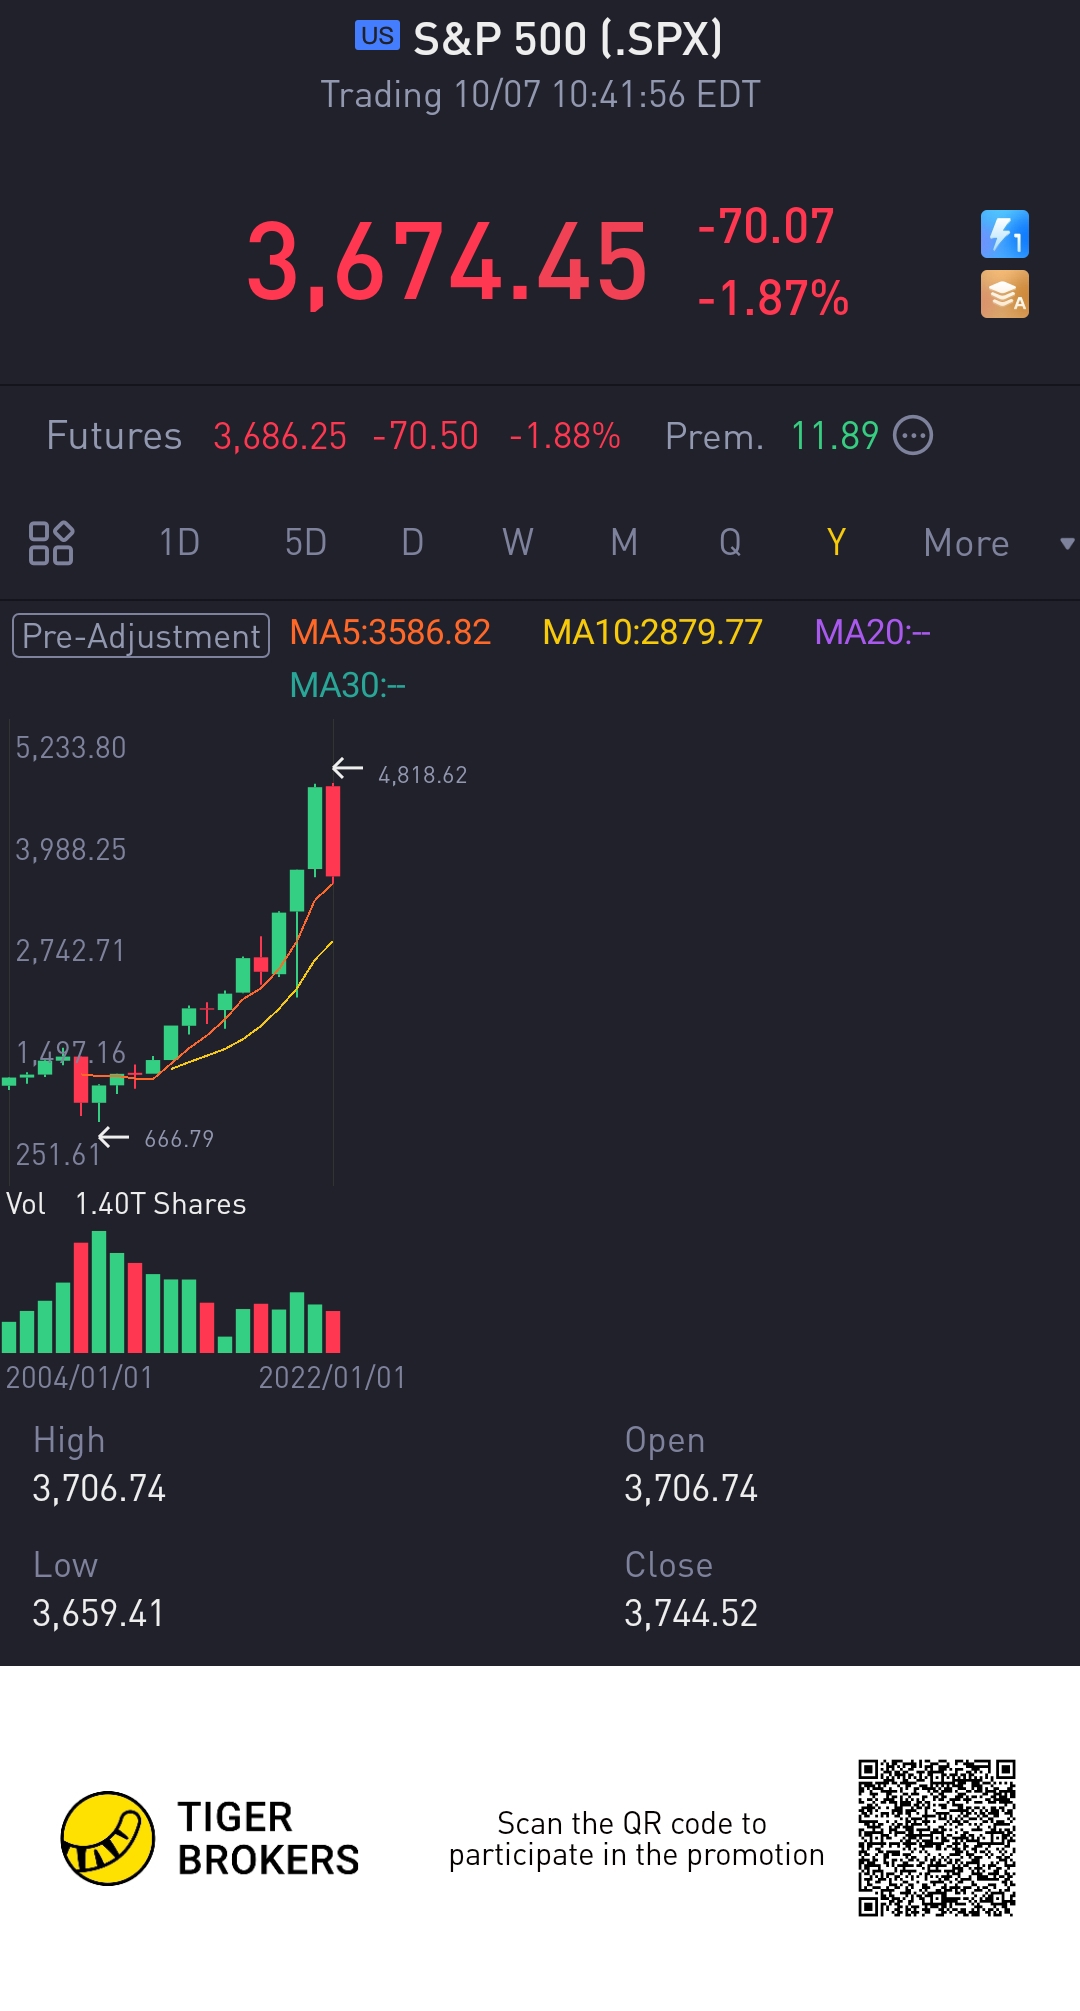Tap the 4,818.62 high arrow marker
Screen dimensions: 1080x2011
click(x=347, y=768)
